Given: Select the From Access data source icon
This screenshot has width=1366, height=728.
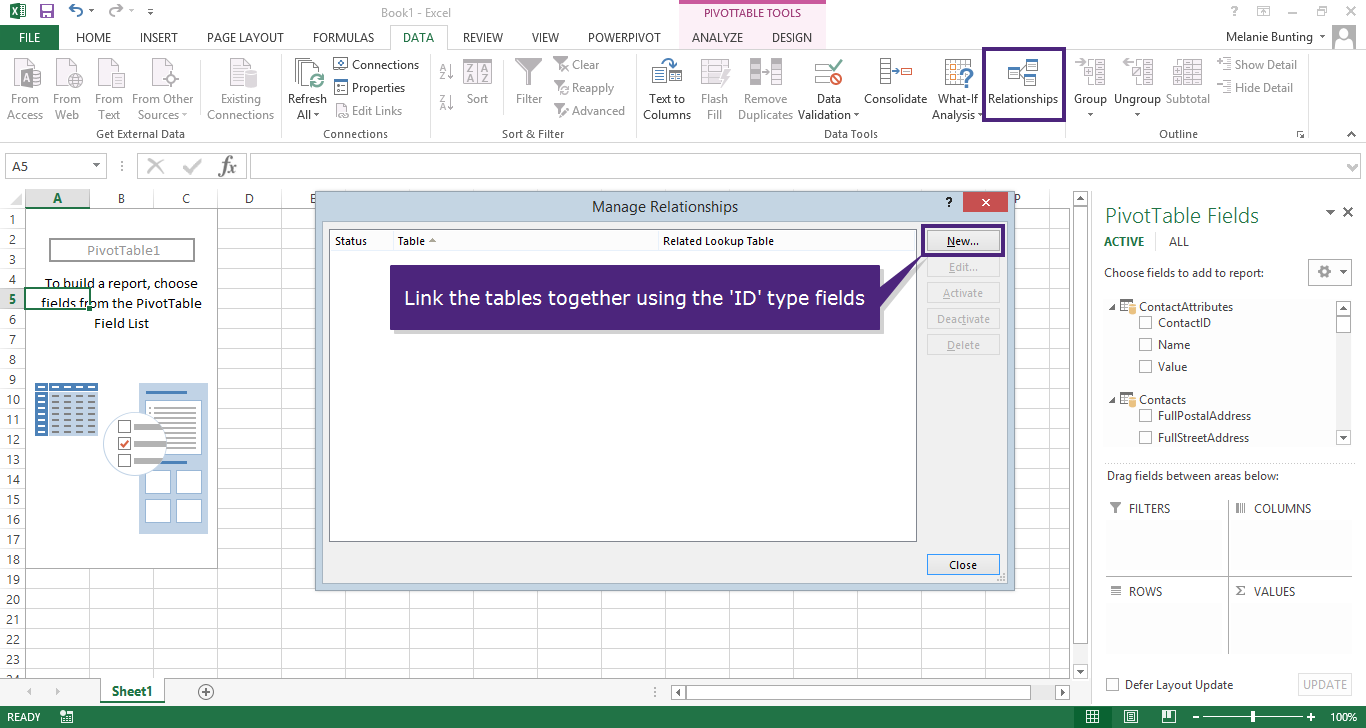Looking at the screenshot, I should [25, 76].
